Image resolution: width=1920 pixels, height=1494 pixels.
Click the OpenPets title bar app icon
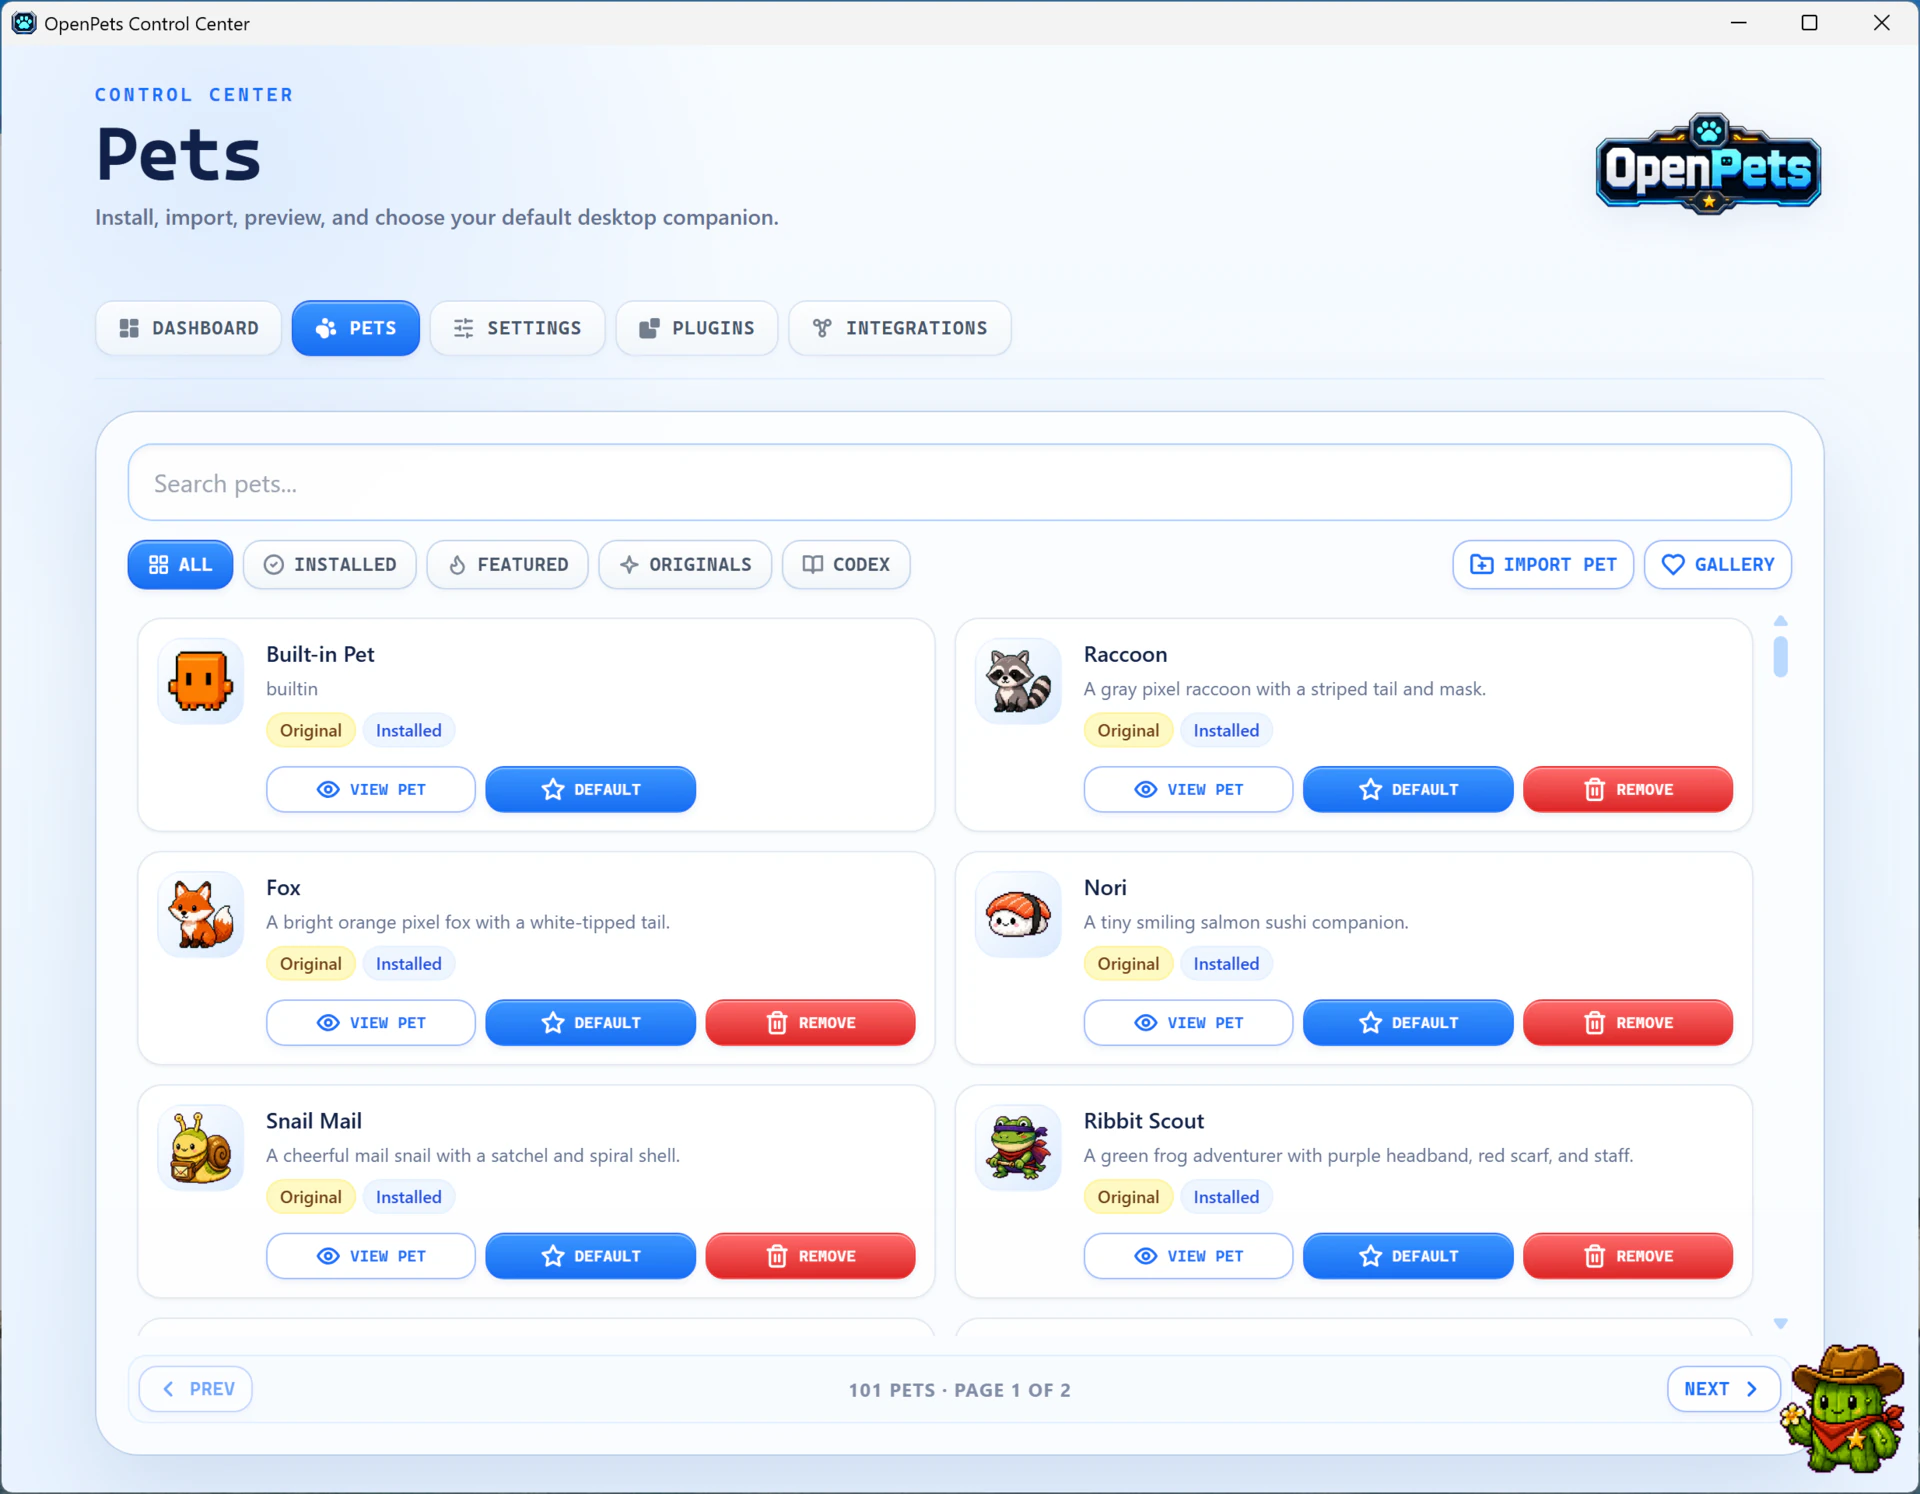tap(24, 23)
